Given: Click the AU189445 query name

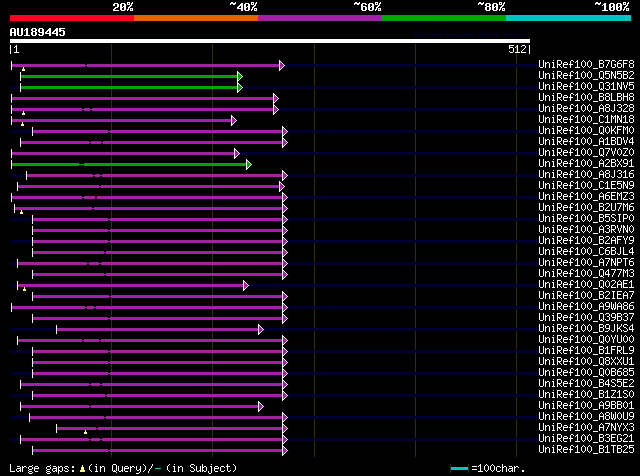Looking at the screenshot, I should pyautogui.click(x=38, y=32).
